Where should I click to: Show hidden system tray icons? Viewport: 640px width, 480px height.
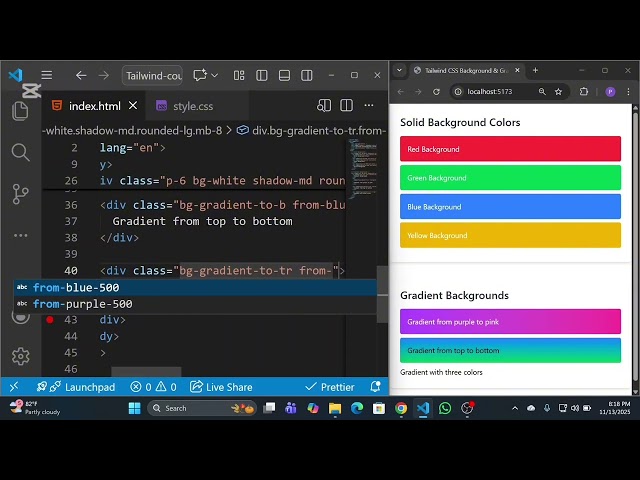515,408
